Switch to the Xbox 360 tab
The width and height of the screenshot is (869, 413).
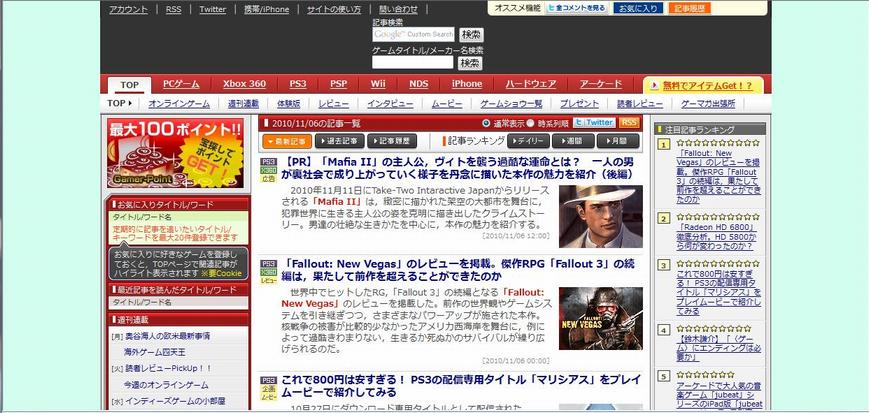244,84
